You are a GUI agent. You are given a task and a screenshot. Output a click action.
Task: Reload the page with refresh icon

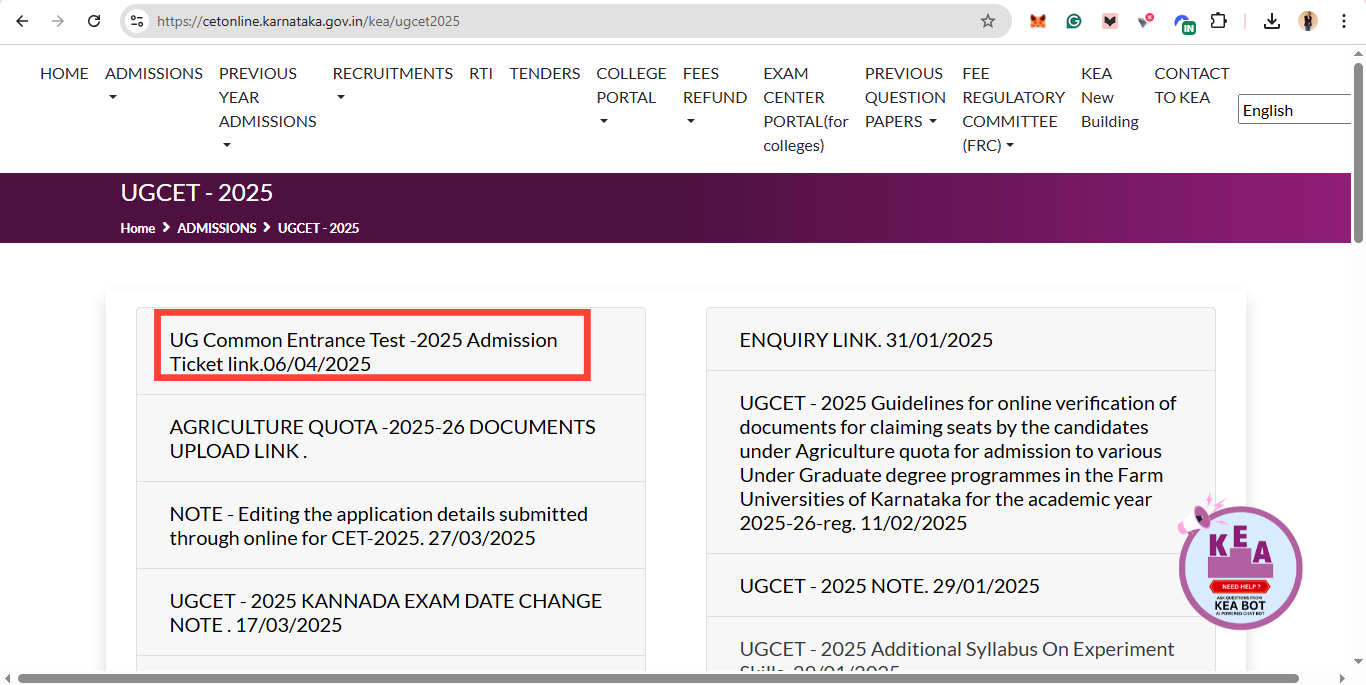pyautogui.click(x=94, y=21)
